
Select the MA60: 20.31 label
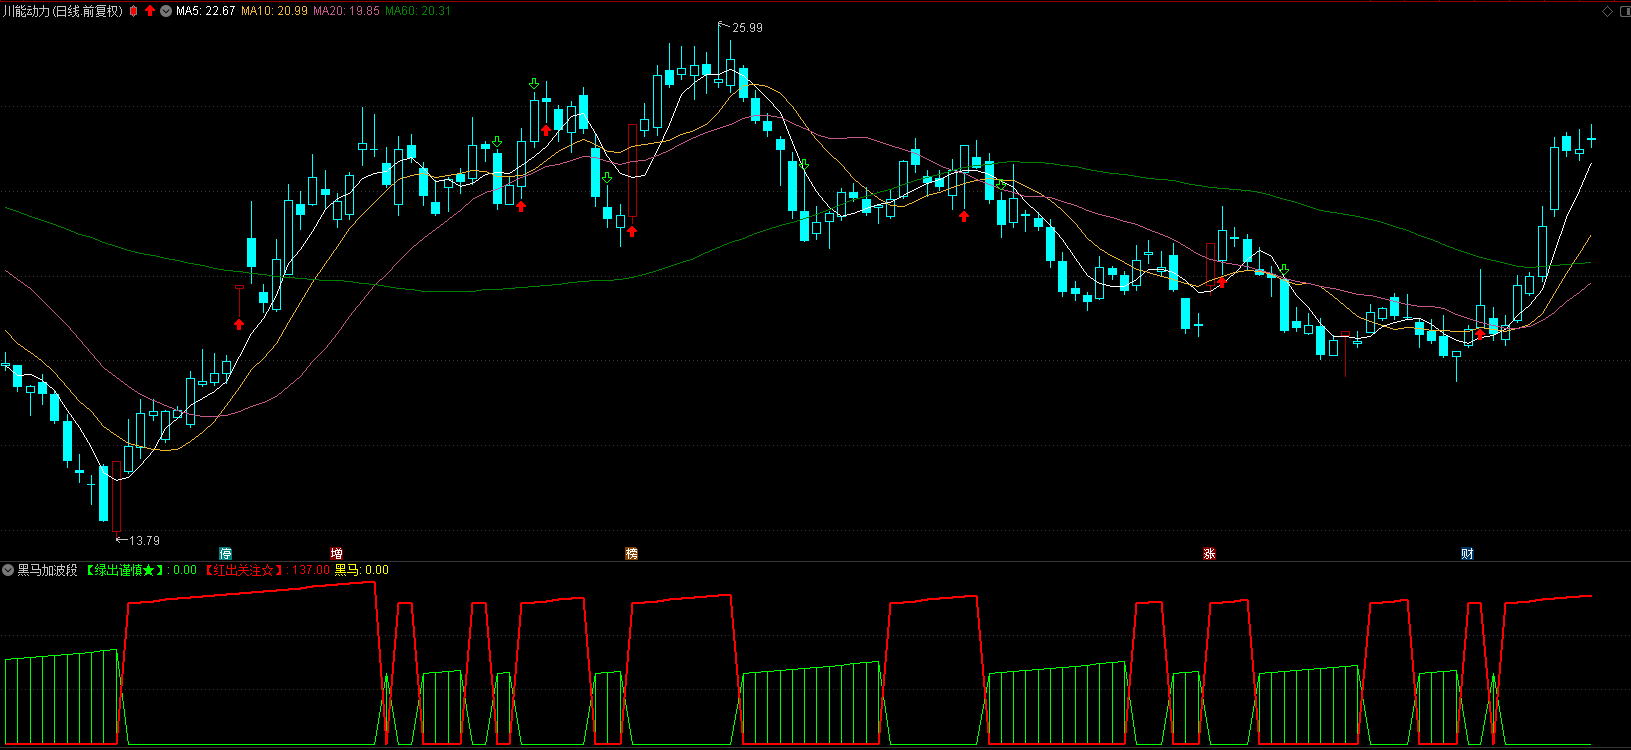coord(418,11)
